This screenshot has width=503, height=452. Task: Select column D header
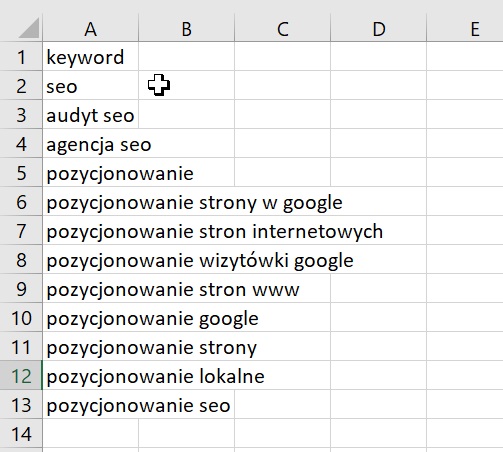click(378, 28)
